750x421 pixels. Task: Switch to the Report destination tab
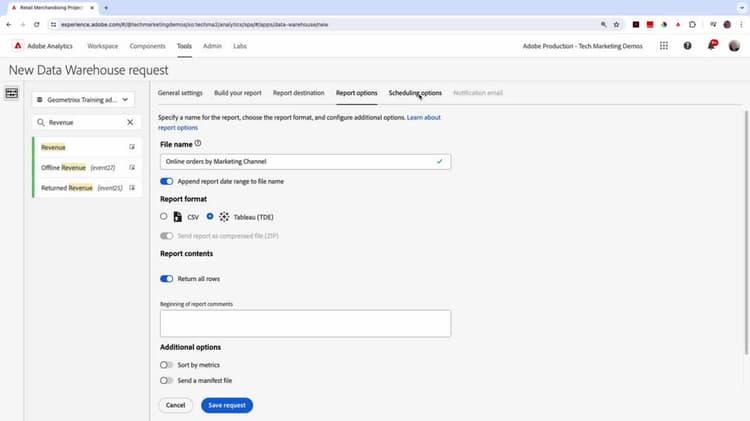tap(298, 93)
